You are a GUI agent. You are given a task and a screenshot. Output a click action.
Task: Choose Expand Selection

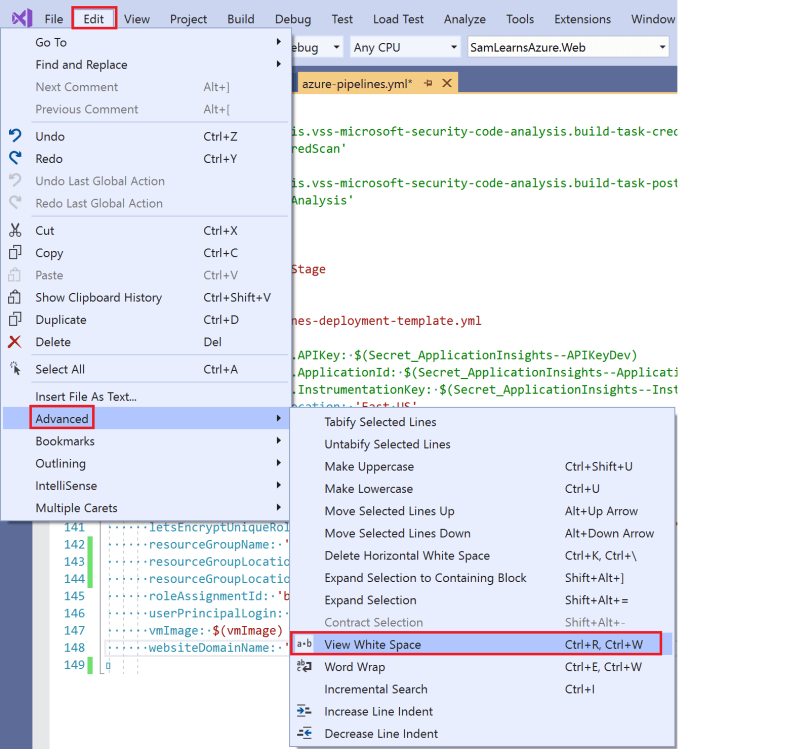[482, 600]
